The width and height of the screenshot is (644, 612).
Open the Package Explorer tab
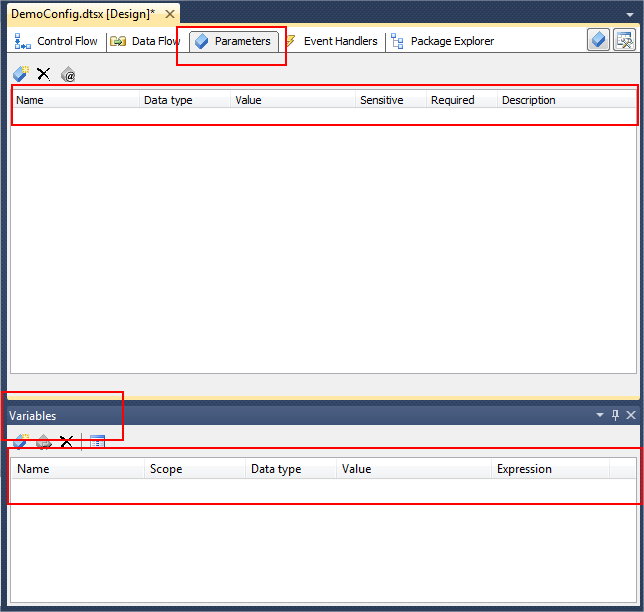tap(443, 41)
